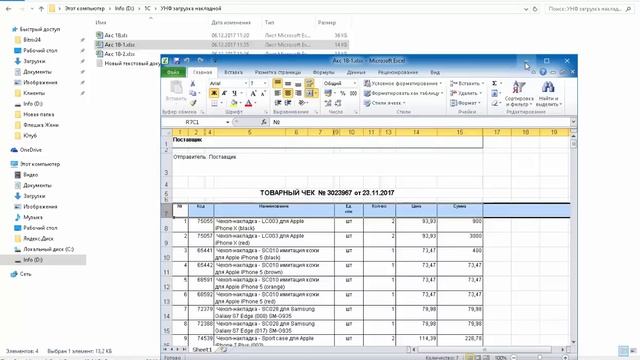Screen dimensions: 640x360
Task: Expand Условное форматирование menu
Action: click(403, 83)
